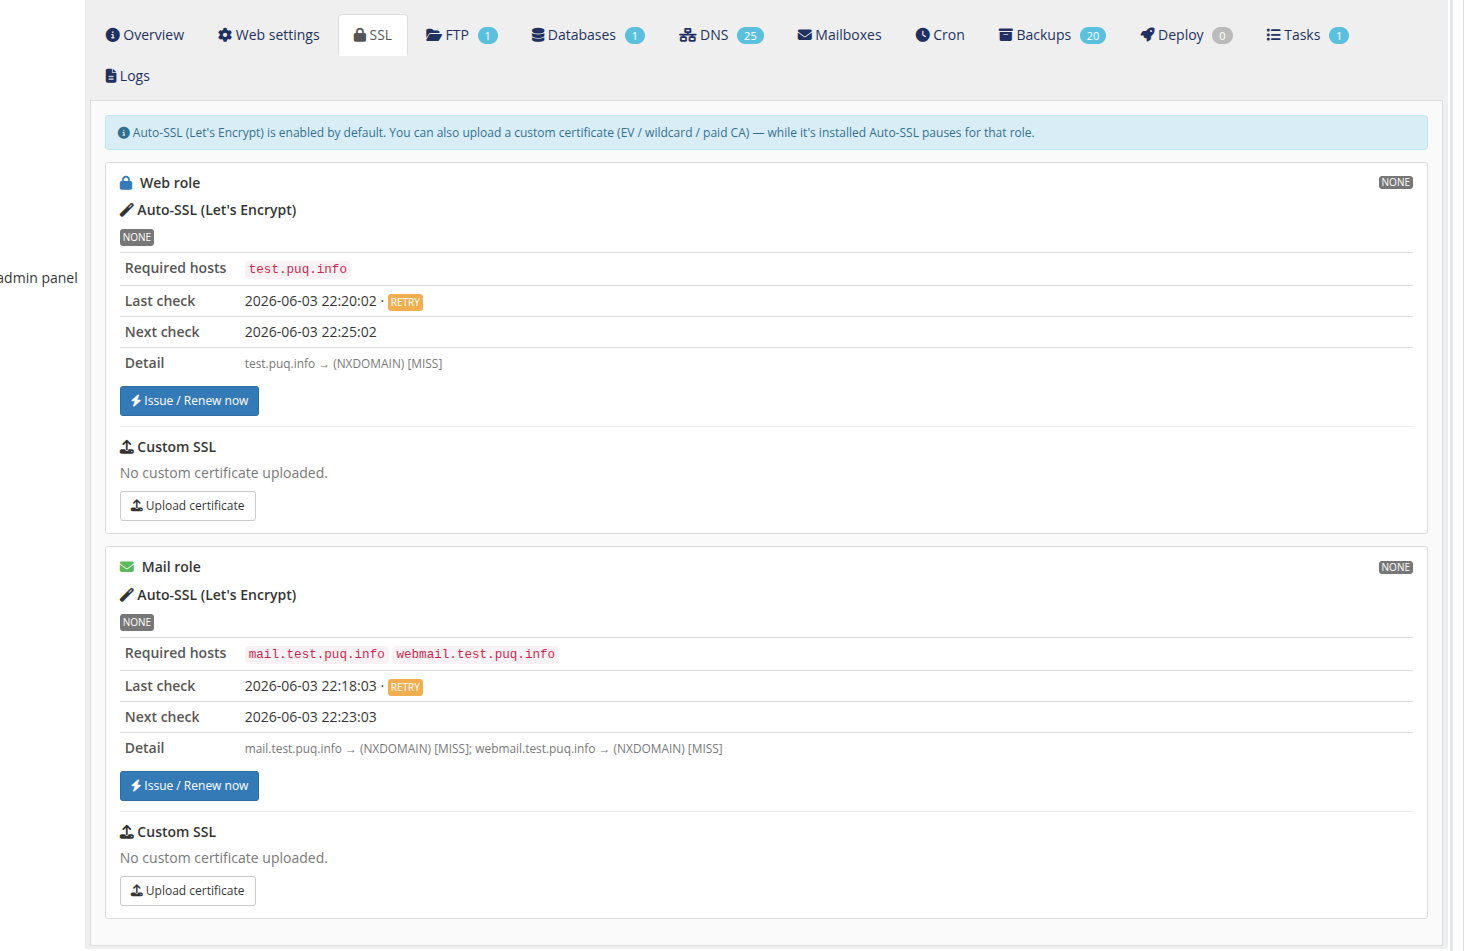The height and width of the screenshot is (951, 1476).
Task: Click the Tasks list icon
Action: pos(1274,35)
